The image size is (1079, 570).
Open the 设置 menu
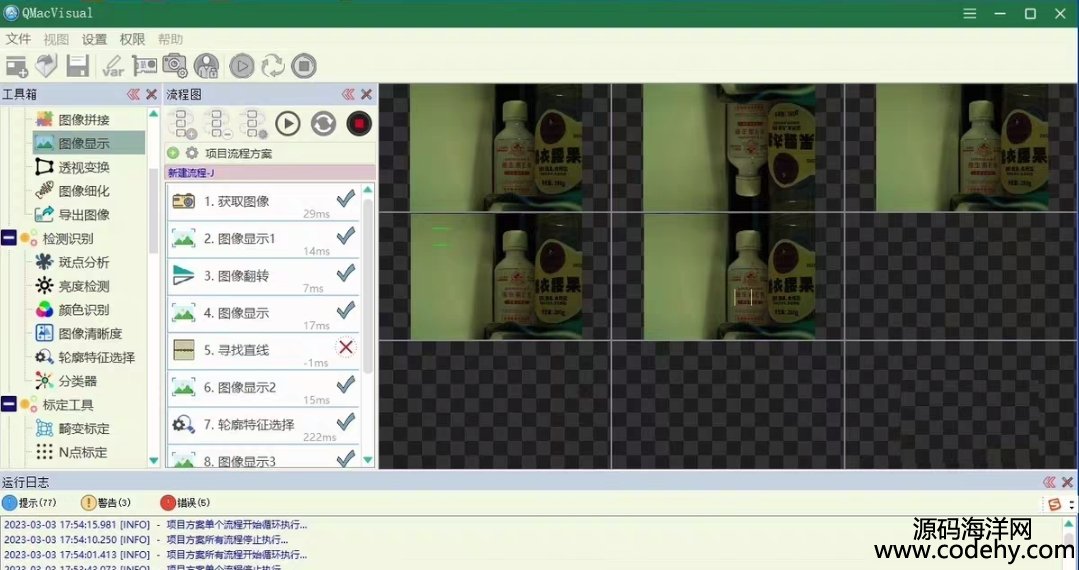pos(94,39)
